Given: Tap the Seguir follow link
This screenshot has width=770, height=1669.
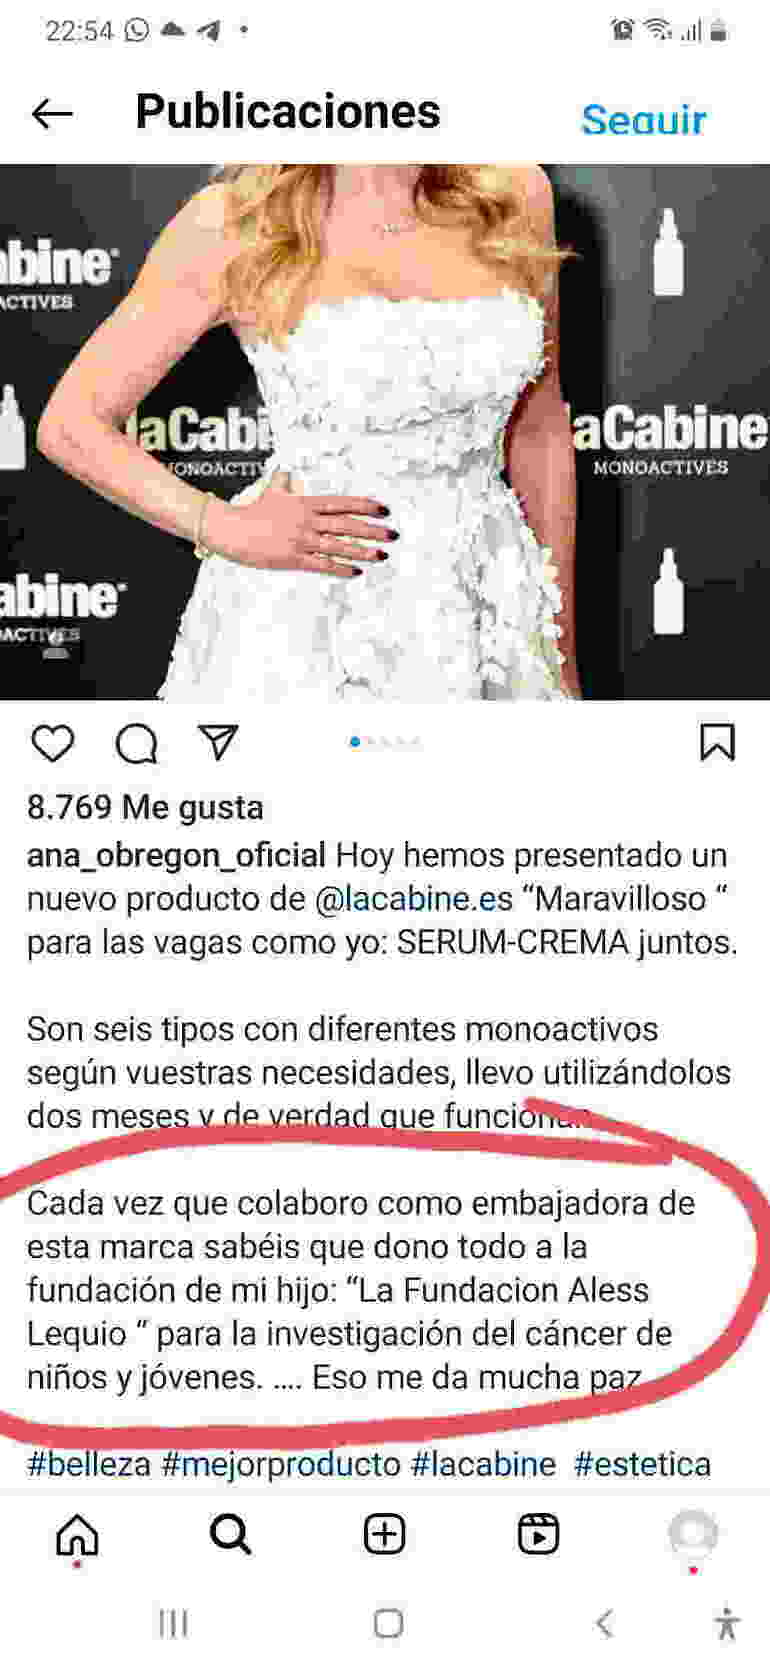Looking at the screenshot, I should (644, 119).
